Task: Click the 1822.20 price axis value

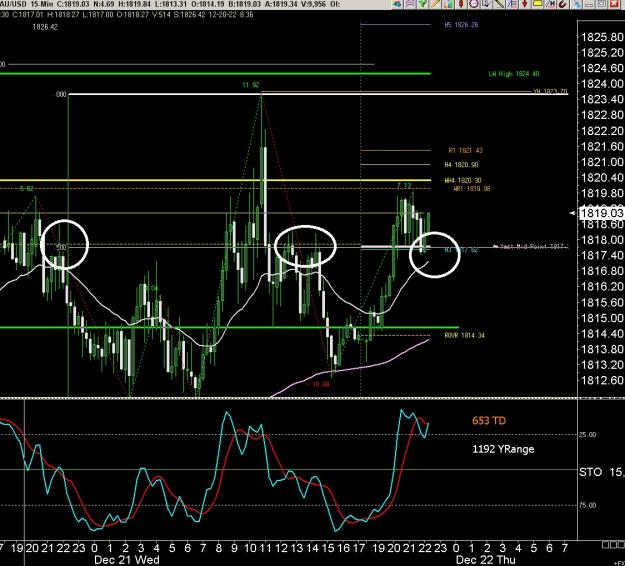Action: click(x=601, y=131)
